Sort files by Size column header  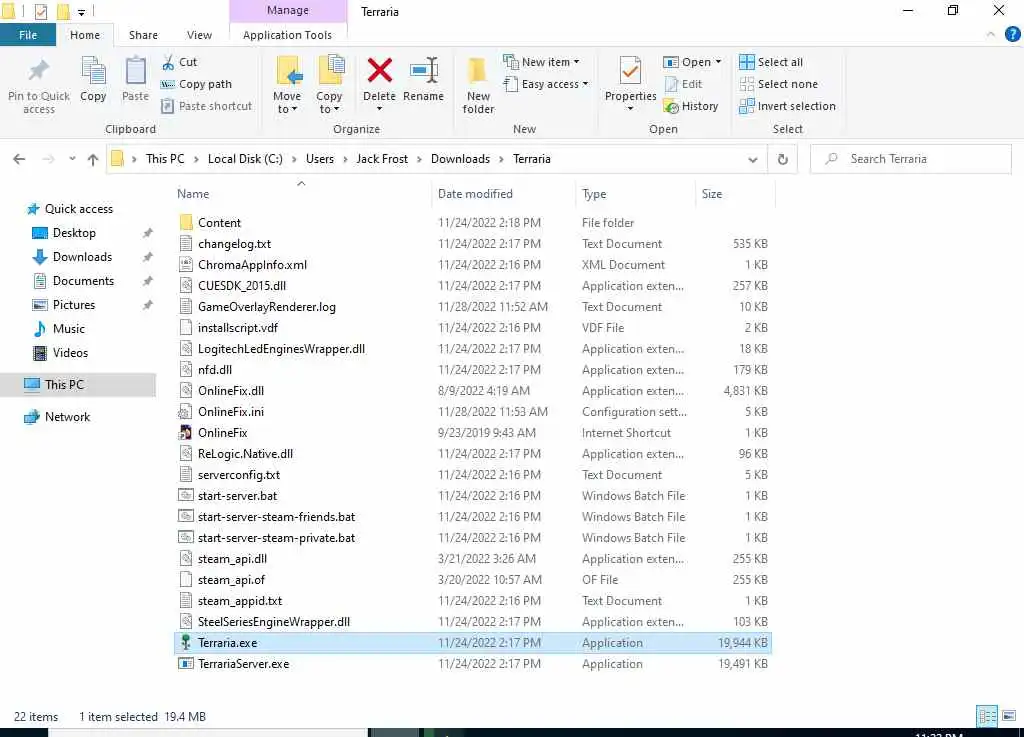point(712,194)
